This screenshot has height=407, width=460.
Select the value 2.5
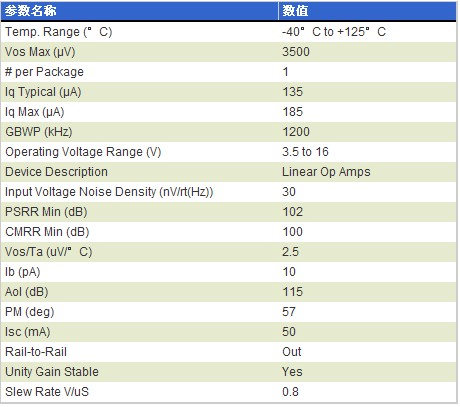[x=290, y=252]
